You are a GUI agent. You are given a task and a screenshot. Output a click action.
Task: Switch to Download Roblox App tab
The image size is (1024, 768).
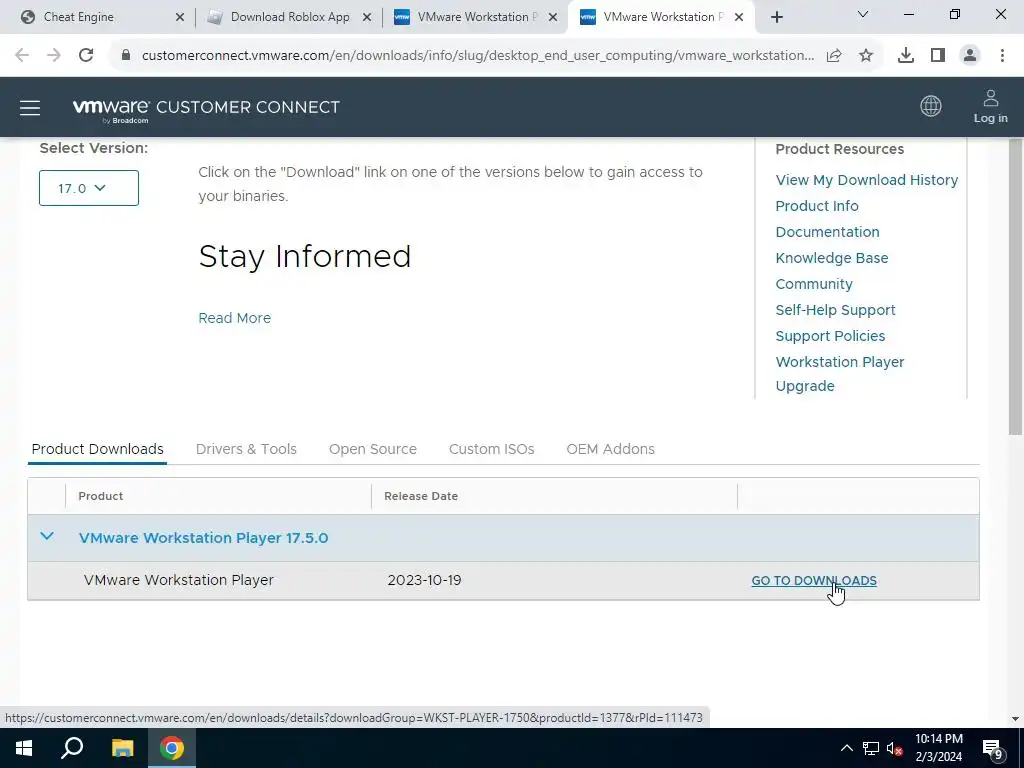pyautogui.click(x=290, y=18)
